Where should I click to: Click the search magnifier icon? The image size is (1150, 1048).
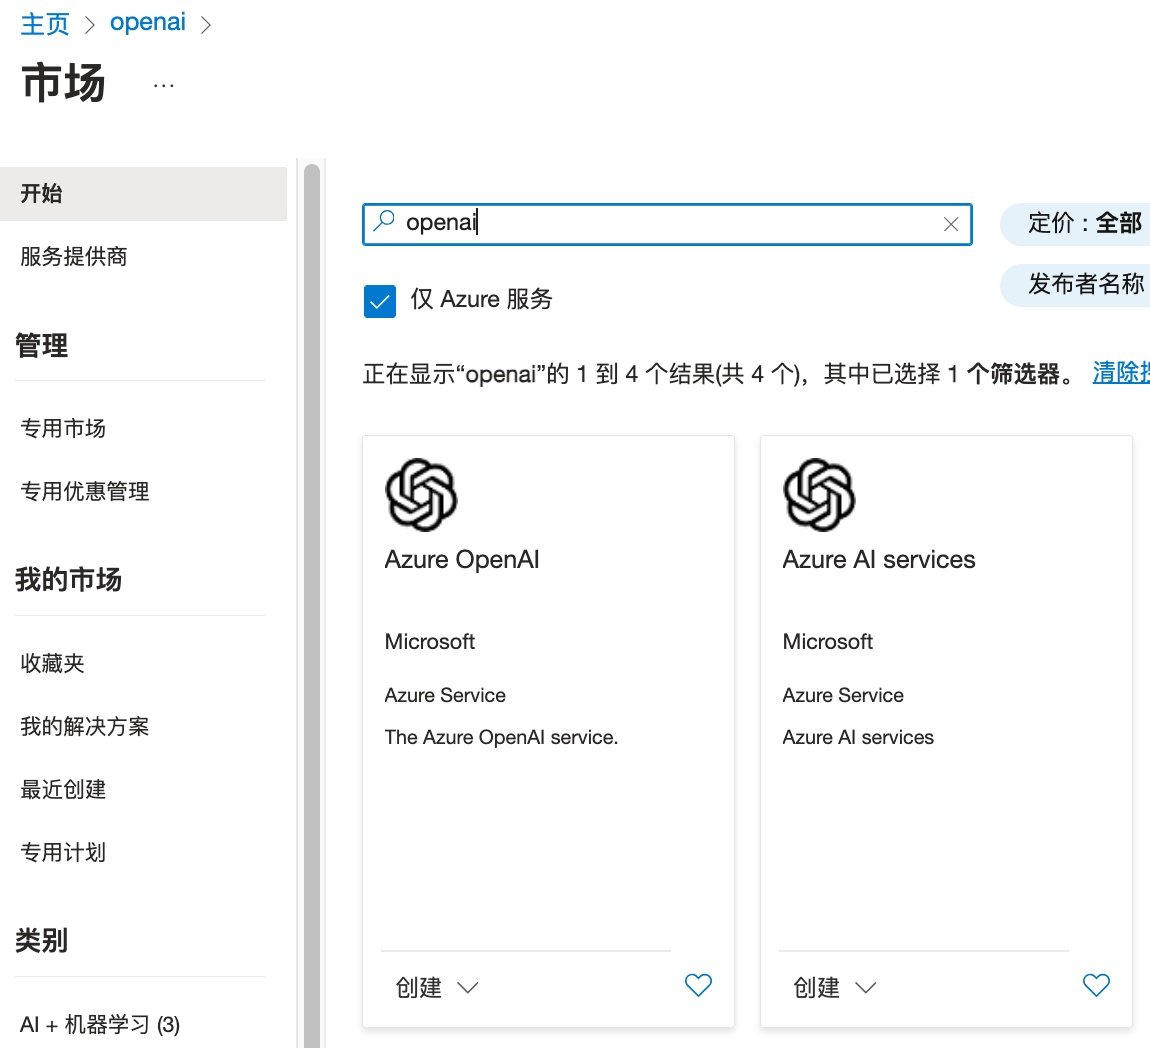(384, 221)
